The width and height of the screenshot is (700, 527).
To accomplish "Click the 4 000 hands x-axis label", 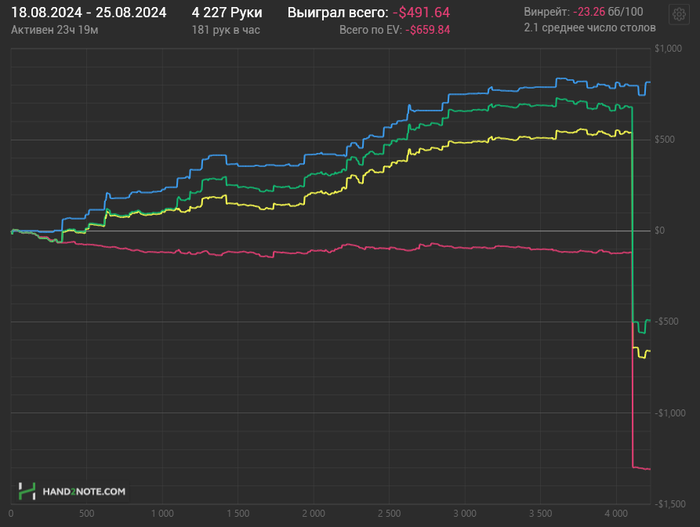I will point(616,514).
